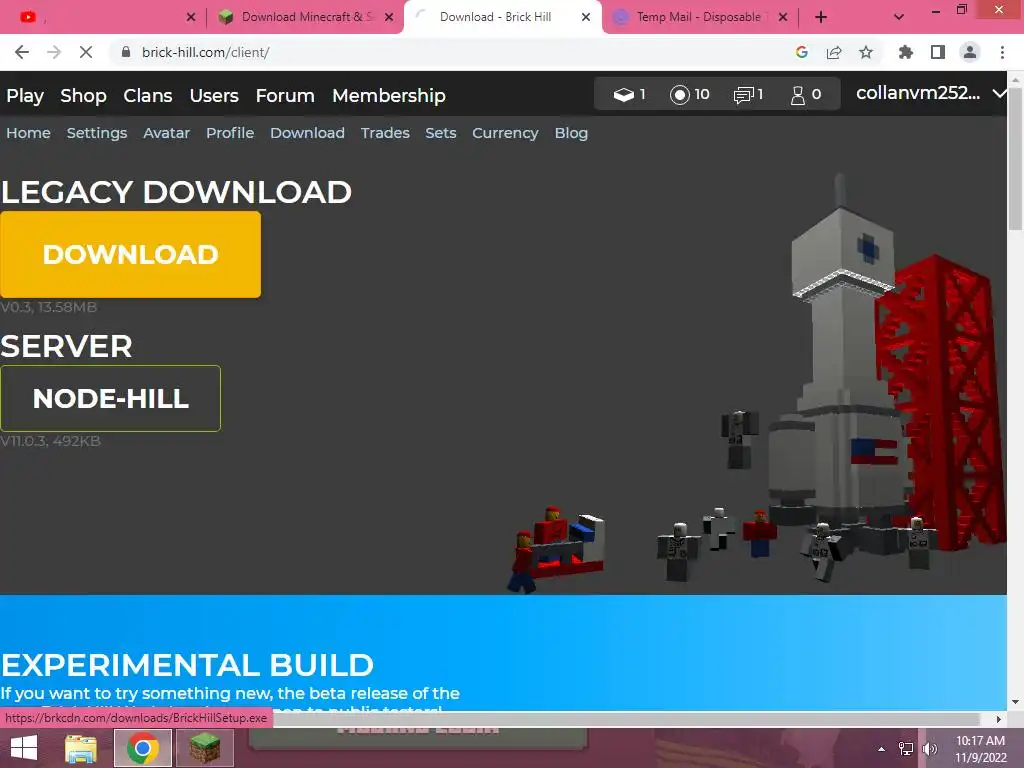This screenshot has height=768, width=1024.
Task: Click the padlock site info icon
Action: pyautogui.click(x=126, y=52)
